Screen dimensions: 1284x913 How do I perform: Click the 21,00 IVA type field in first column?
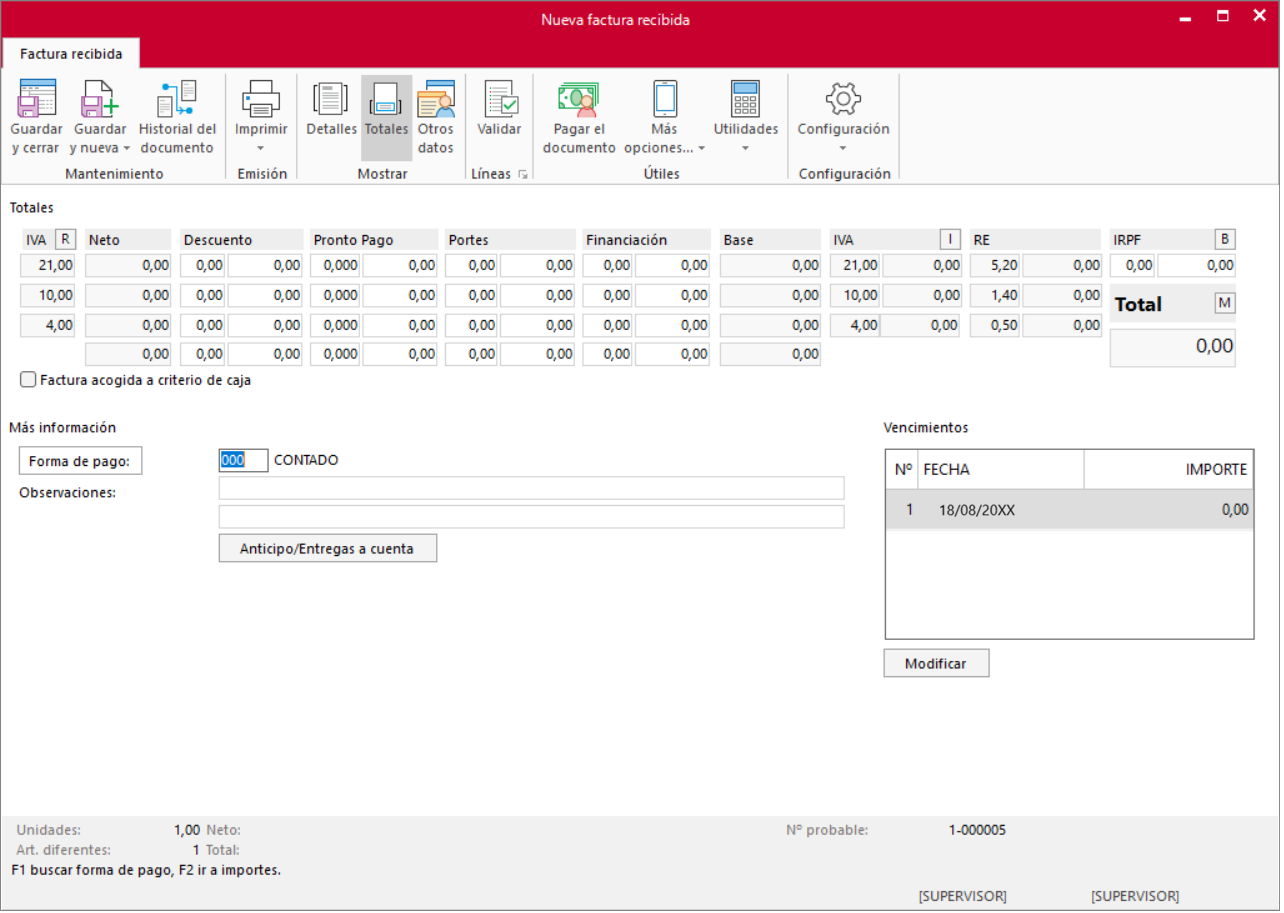click(48, 265)
